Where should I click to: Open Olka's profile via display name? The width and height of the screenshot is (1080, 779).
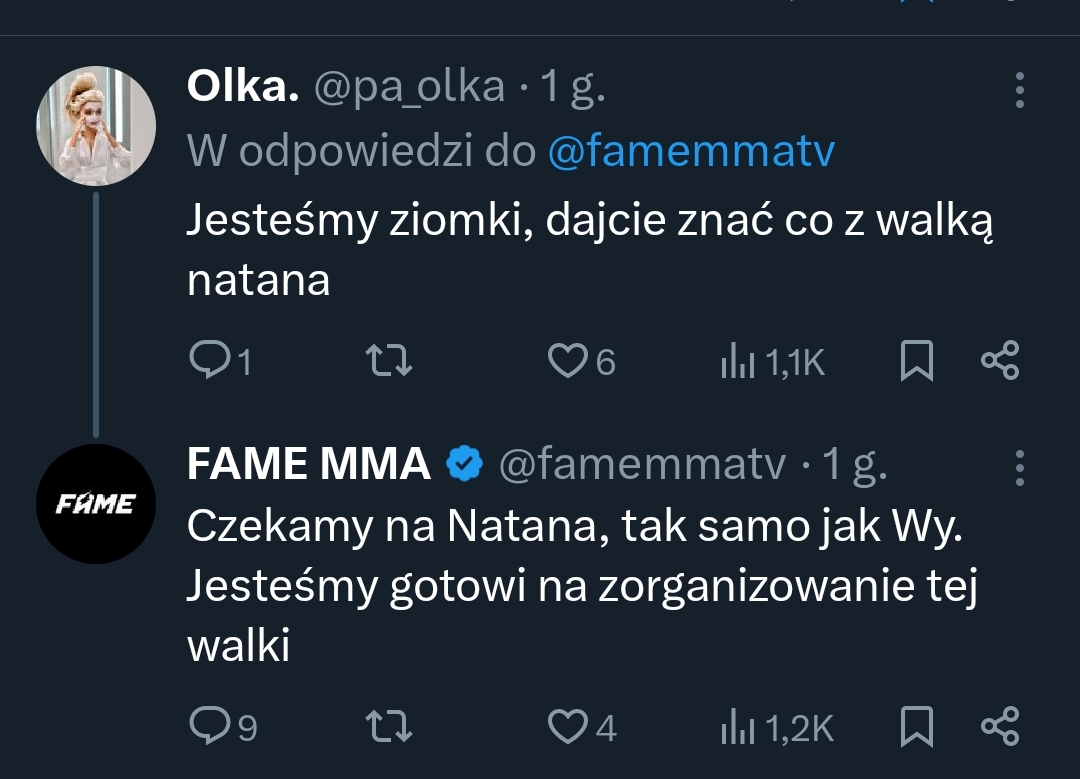[x=242, y=89]
